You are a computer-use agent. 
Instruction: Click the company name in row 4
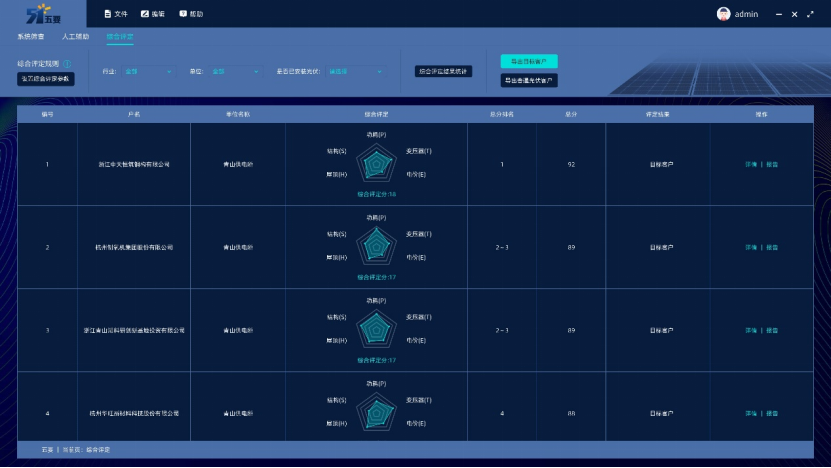coord(134,413)
